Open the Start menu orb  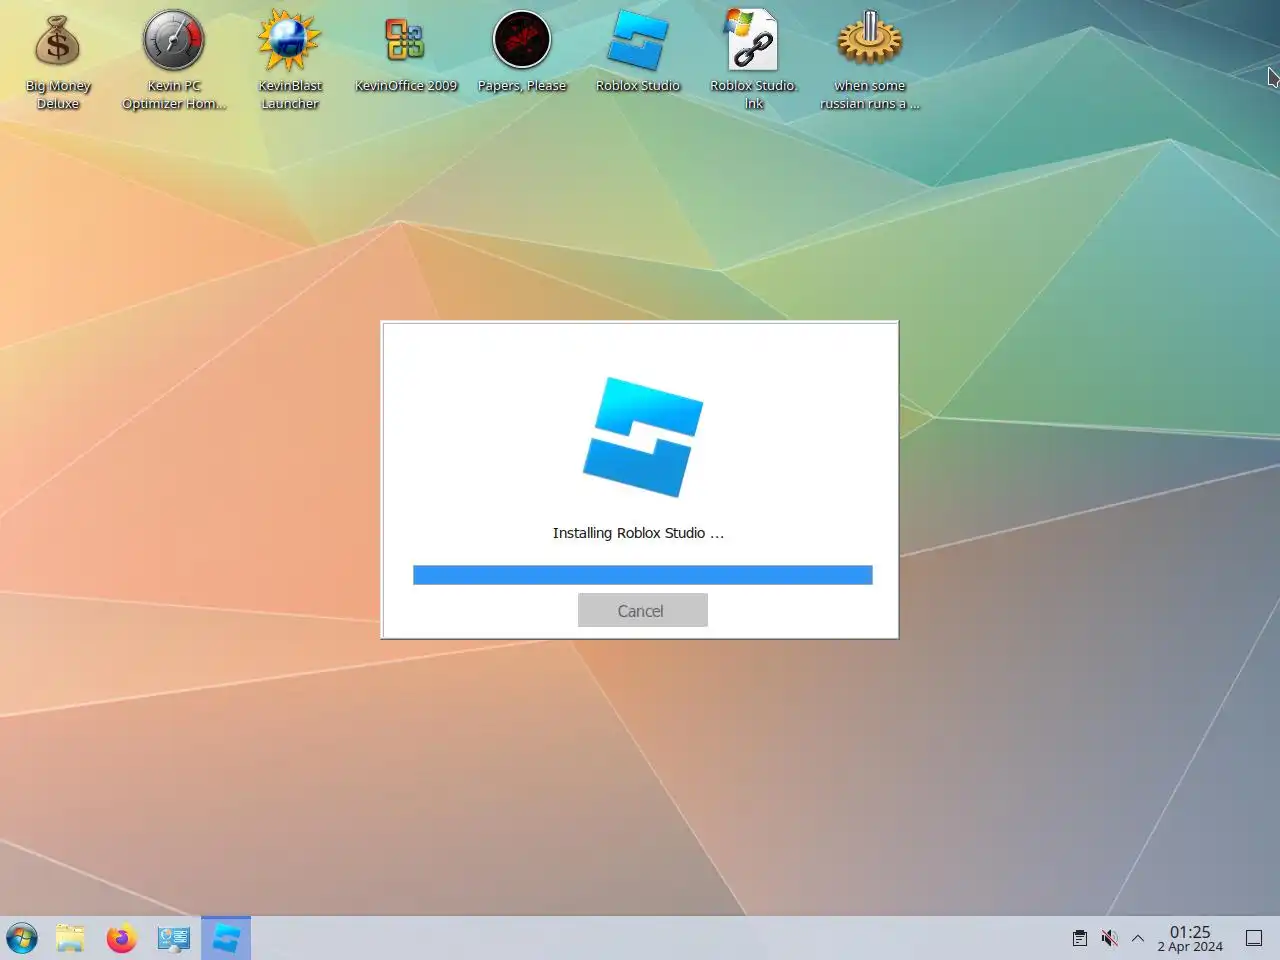[22, 938]
